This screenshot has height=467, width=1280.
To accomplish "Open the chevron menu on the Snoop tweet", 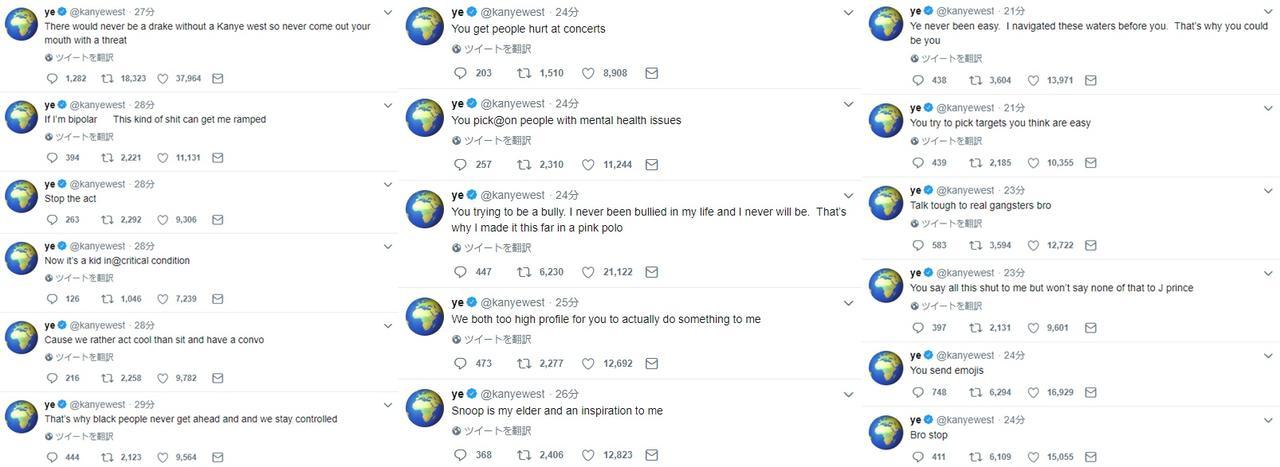I will pyautogui.click(x=848, y=394).
